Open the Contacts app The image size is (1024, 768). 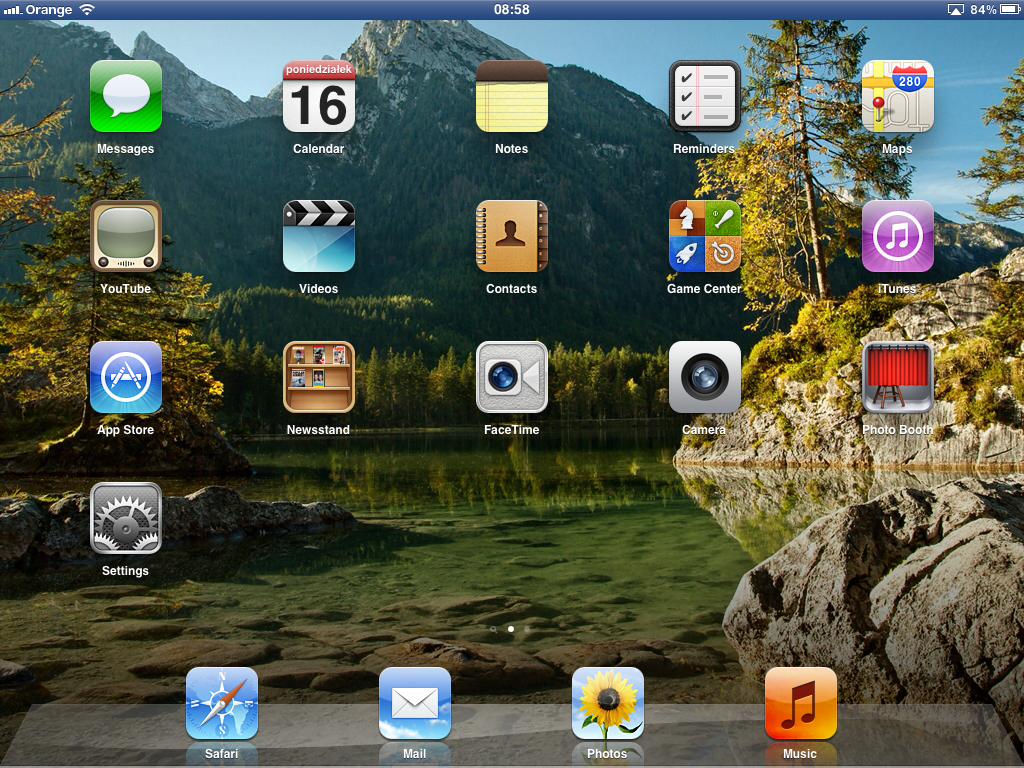(x=511, y=236)
